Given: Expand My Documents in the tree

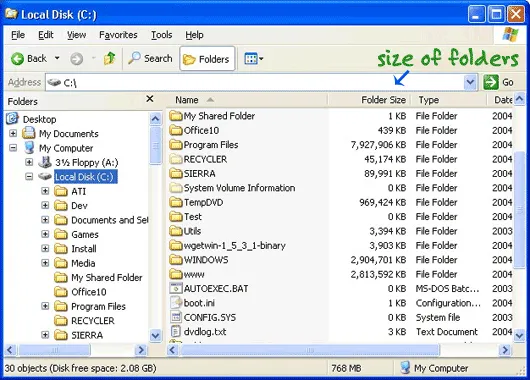Looking at the screenshot, I should click(x=13, y=133).
